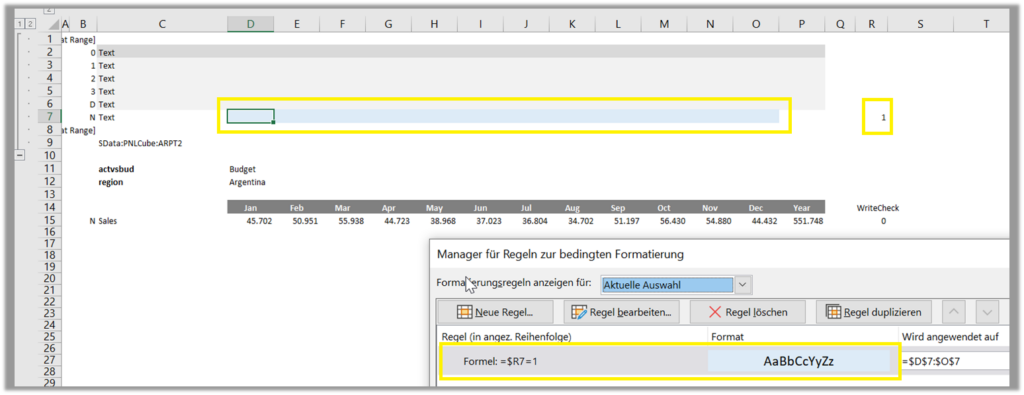Select column R header
Viewport: 1024px width, 395px height.
(x=872, y=24)
